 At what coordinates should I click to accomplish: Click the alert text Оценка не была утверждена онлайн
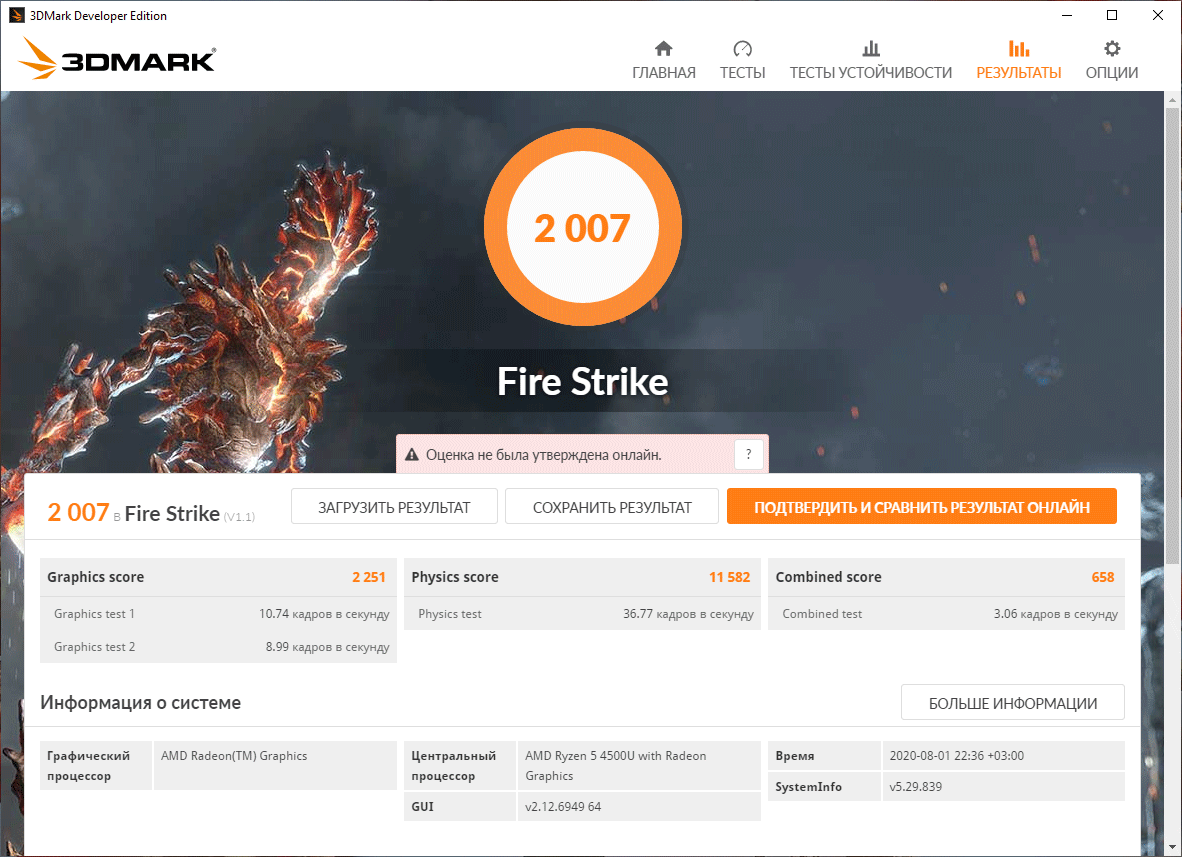point(544,455)
